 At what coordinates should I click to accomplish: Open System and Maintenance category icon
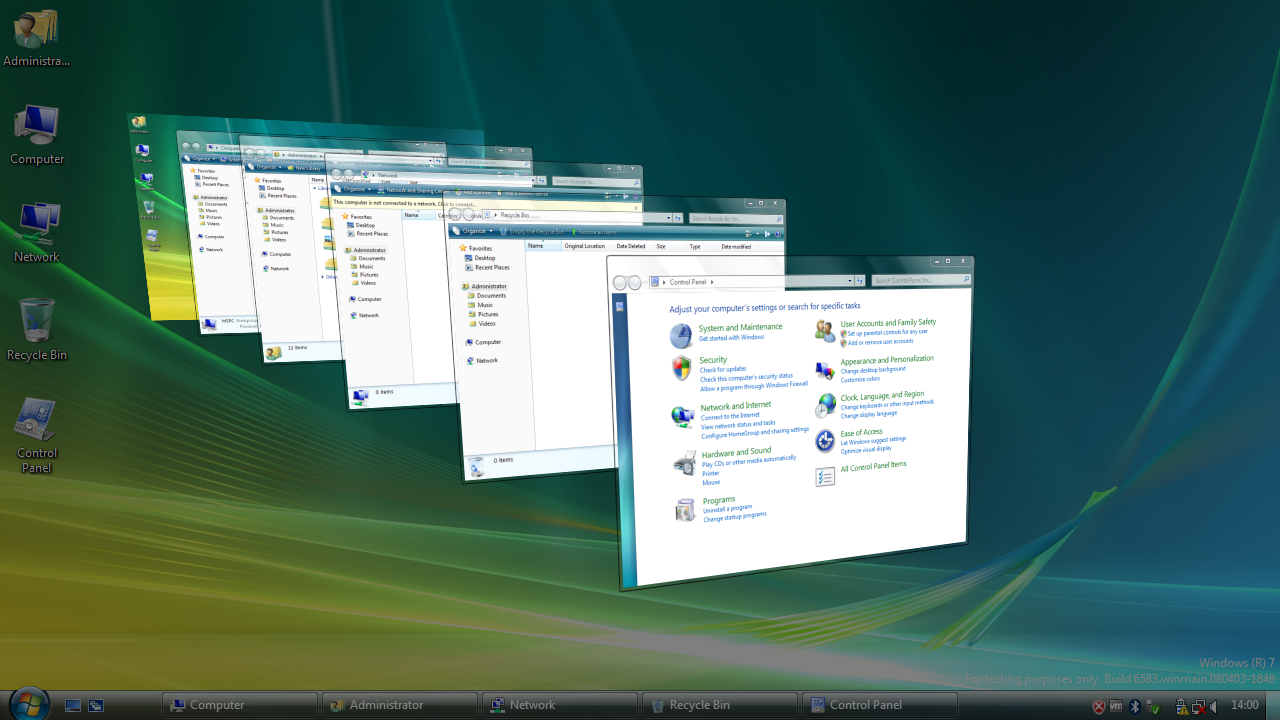coord(680,336)
